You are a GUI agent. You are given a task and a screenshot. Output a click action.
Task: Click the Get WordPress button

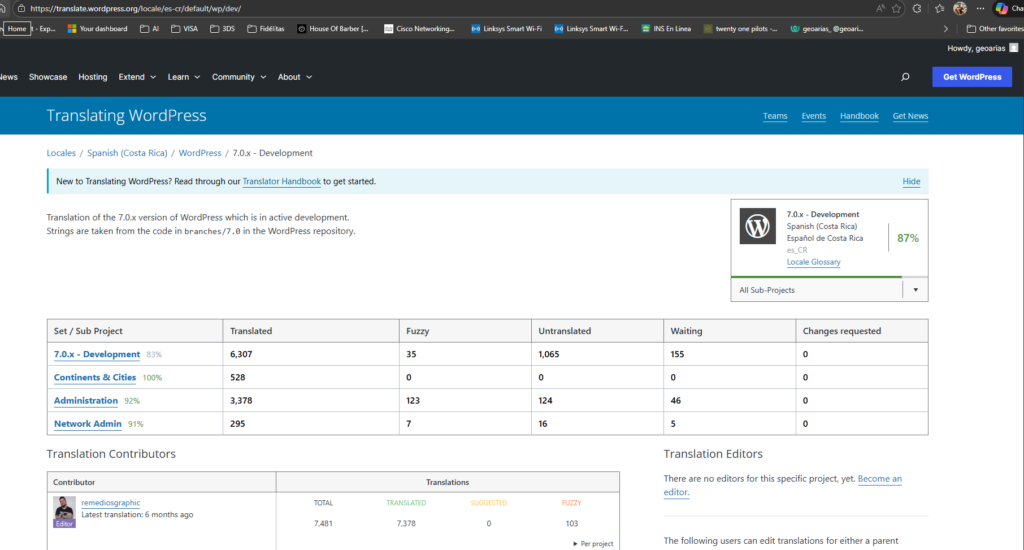[x=971, y=77]
